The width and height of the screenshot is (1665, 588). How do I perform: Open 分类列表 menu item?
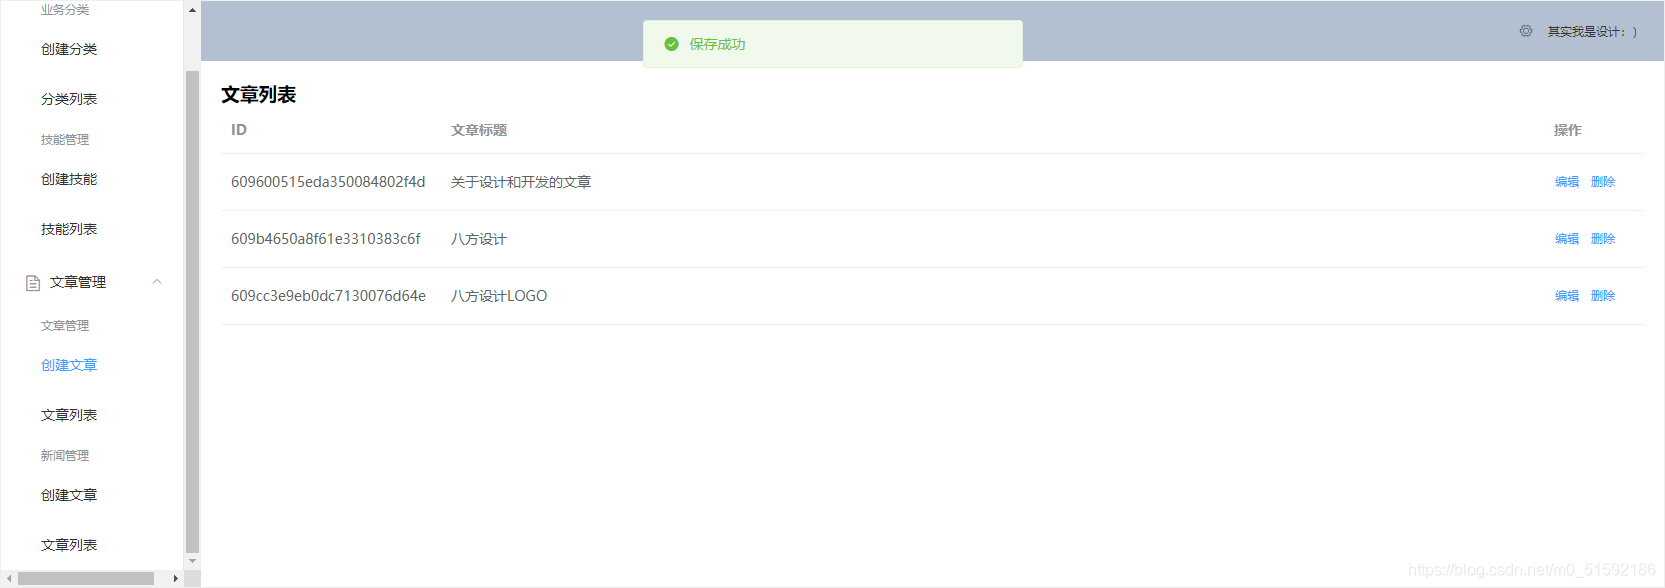click(69, 99)
